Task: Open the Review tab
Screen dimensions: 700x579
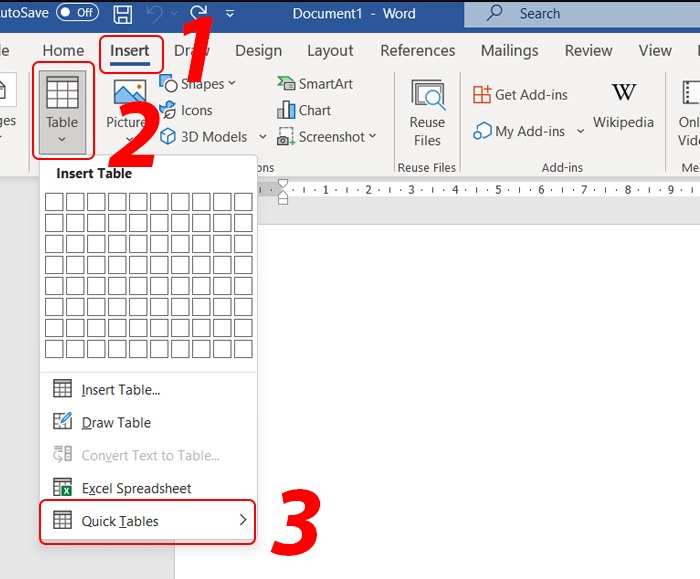Action: pyautogui.click(x=588, y=50)
